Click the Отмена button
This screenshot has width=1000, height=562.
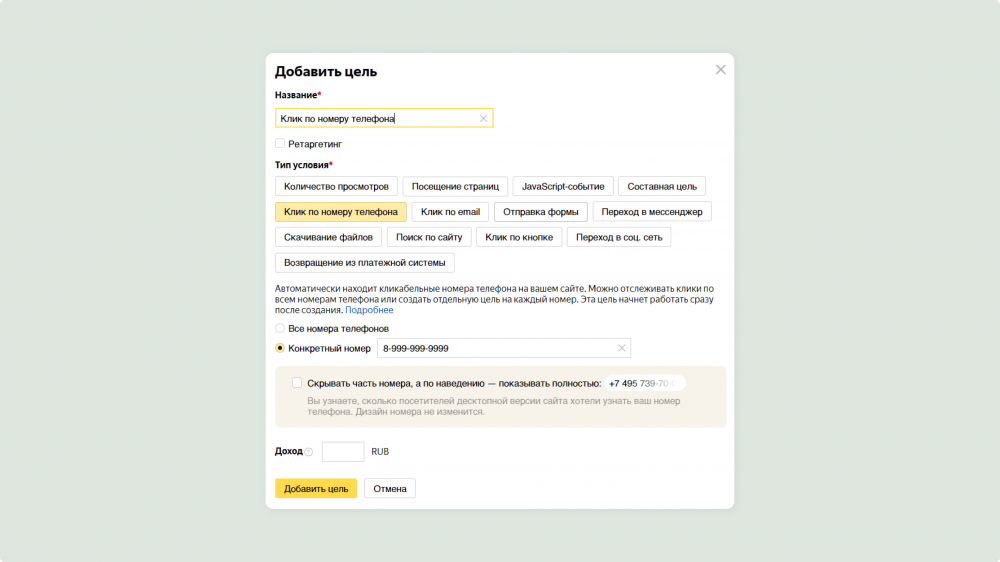pyautogui.click(x=390, y=489)
